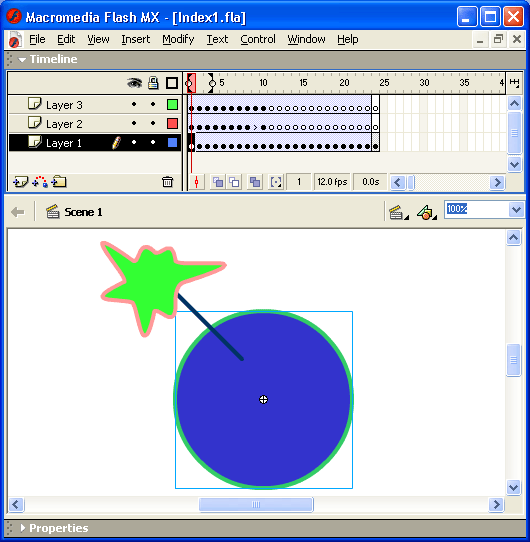Screen dimensions: 530x542
Task: Open the Window menu
Action: 306,39
